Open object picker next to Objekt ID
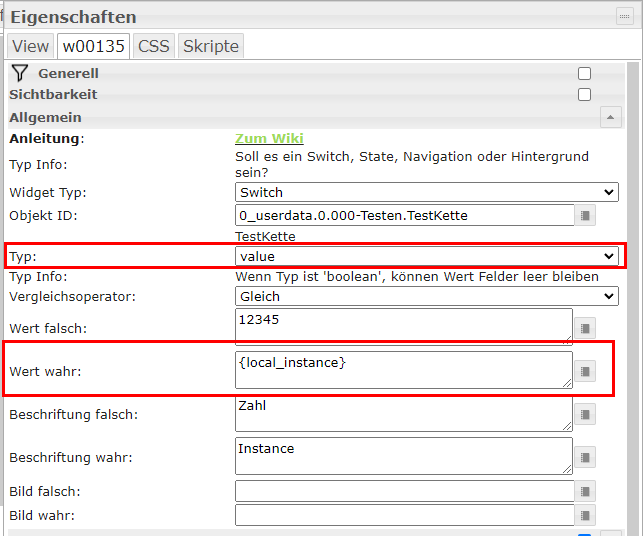The image size is (643, 536). coord(587,215)
